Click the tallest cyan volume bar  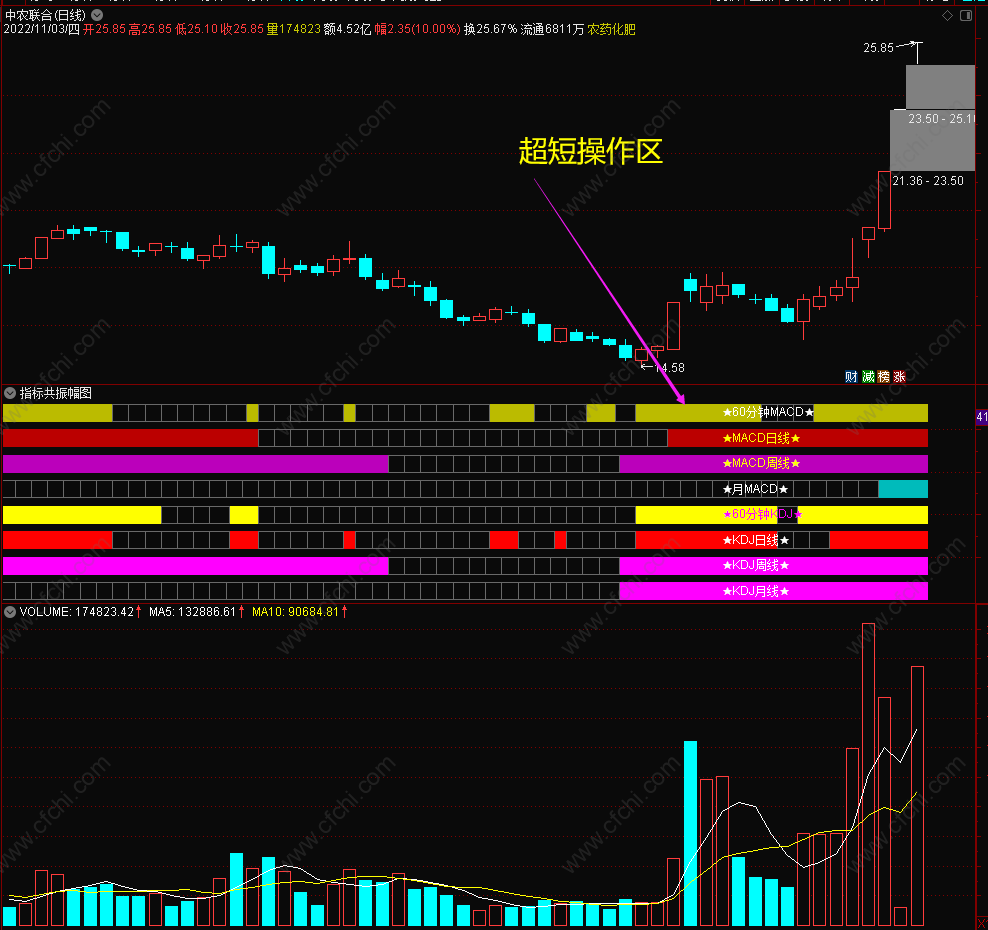(691, 833)
